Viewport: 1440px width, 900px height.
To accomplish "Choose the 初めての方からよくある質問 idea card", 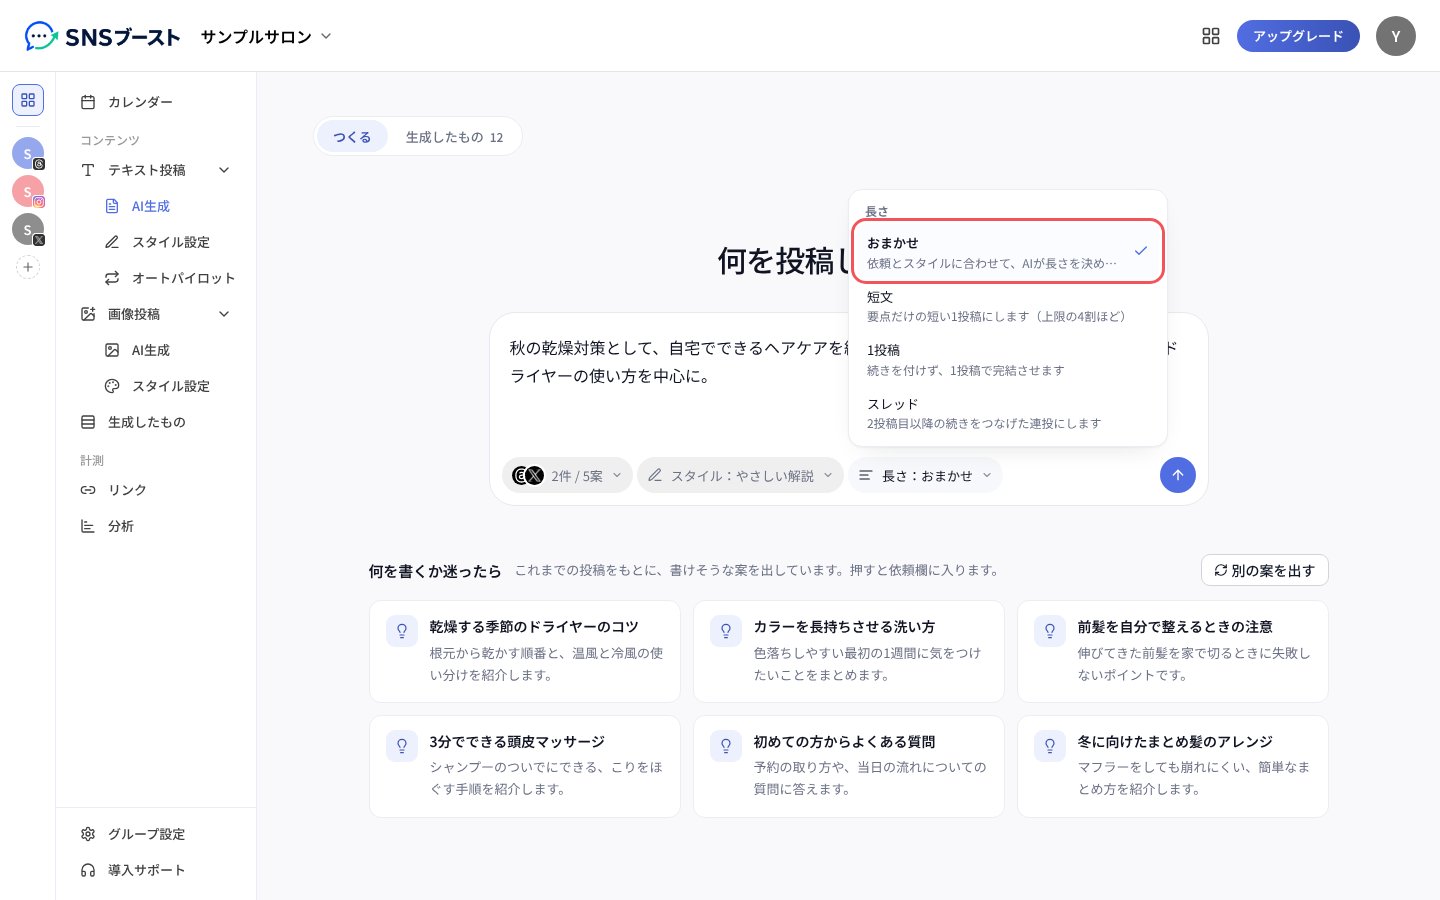I will [x=849, y=766].
